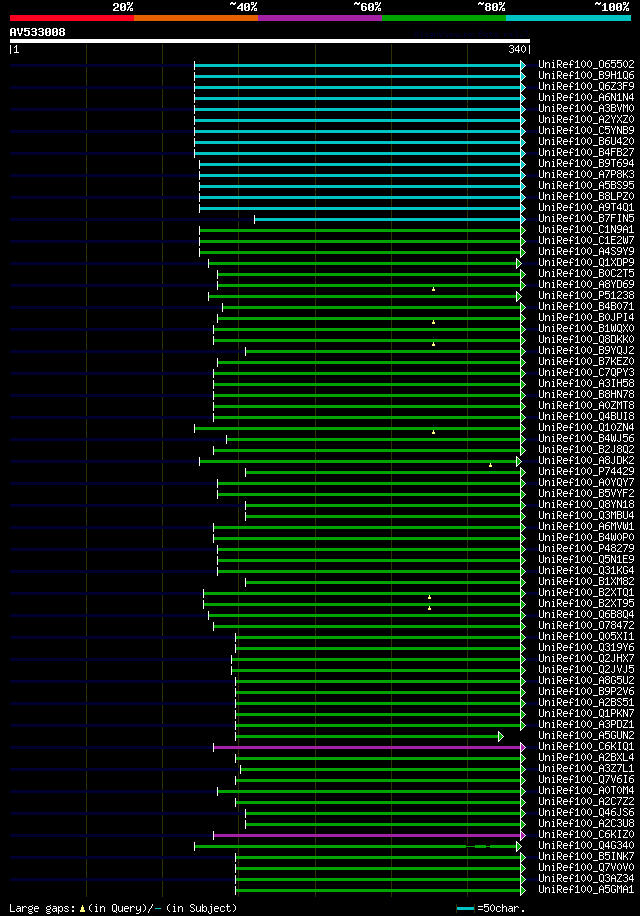Open hit UniRef100_B4FB27
This screenshot has height=916, width=640.
(586, 152)
